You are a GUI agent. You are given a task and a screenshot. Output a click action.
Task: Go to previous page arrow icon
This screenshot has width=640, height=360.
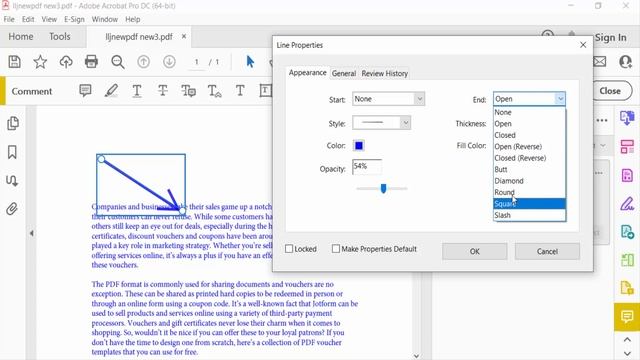[143, 62]
